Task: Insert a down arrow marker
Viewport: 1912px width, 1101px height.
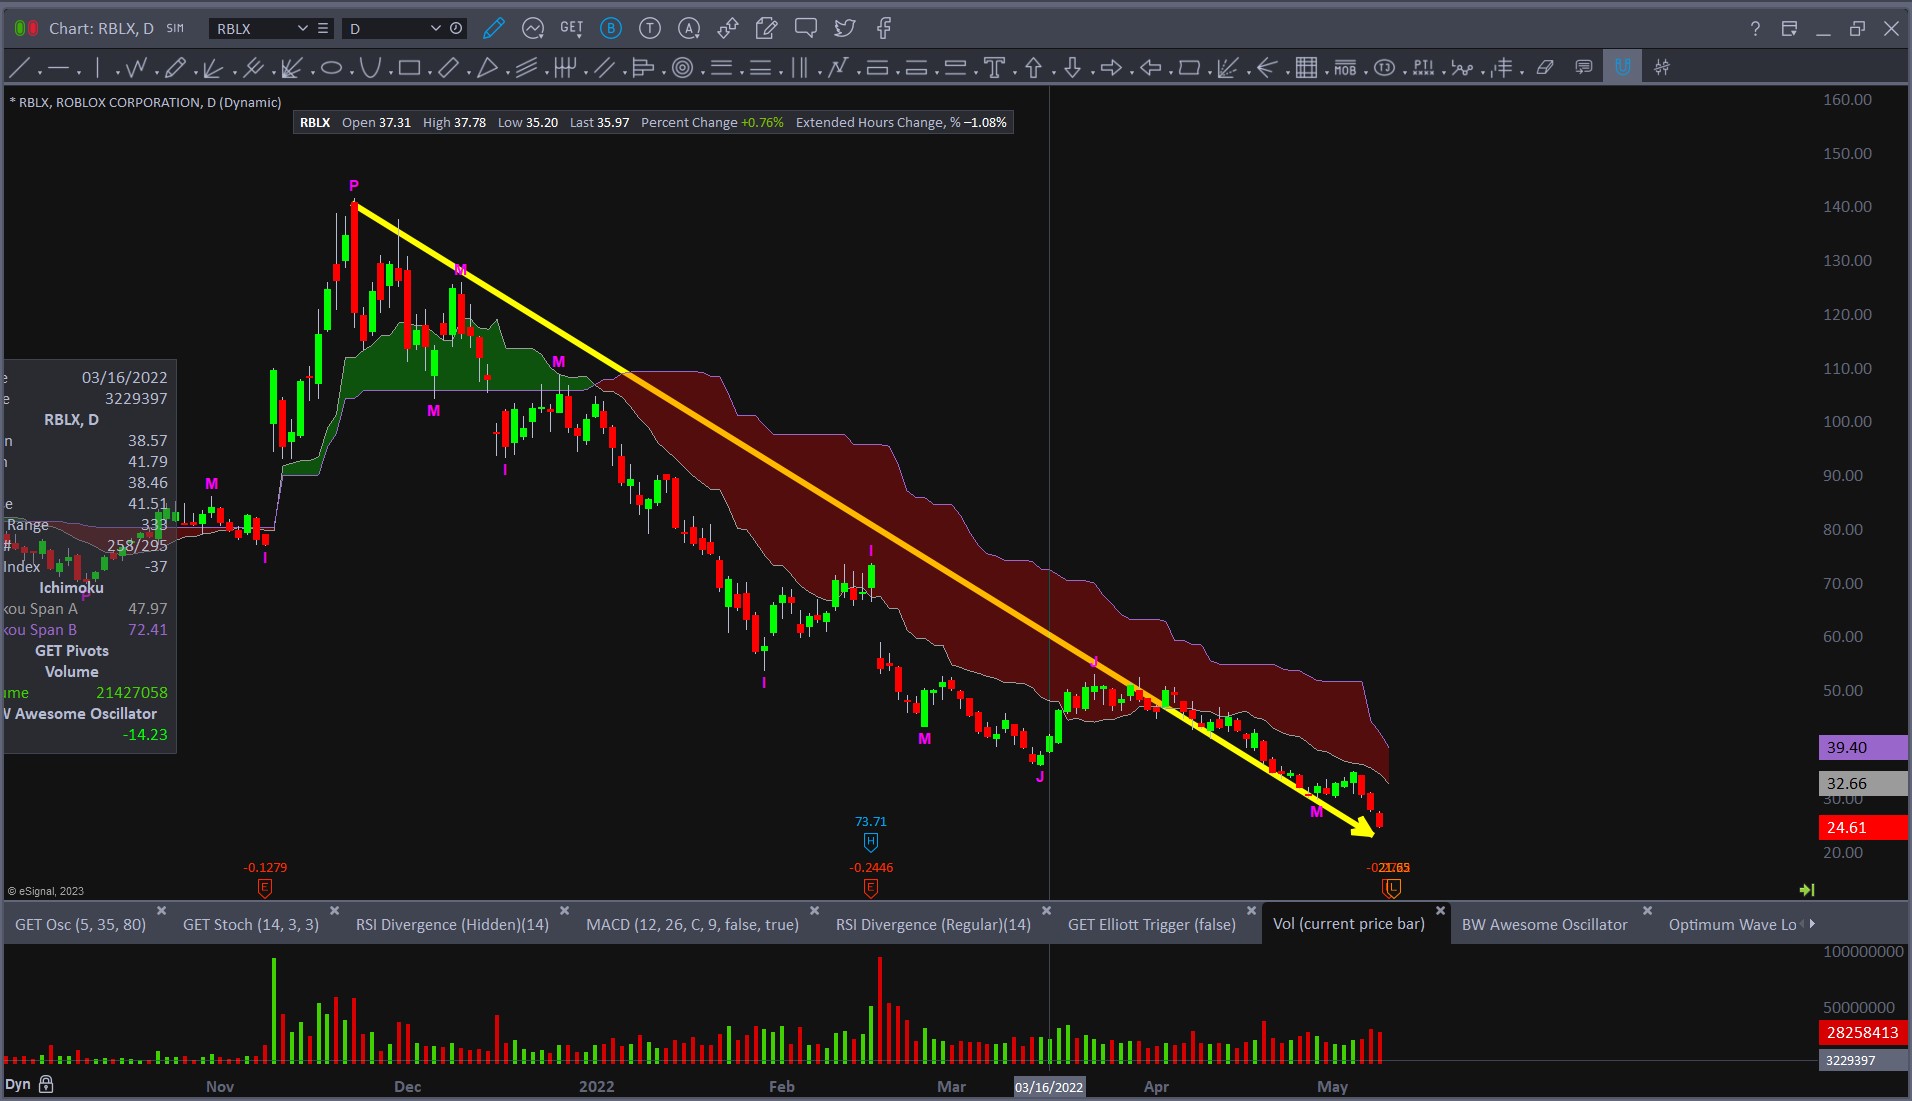Action: tap(1072, 68)
